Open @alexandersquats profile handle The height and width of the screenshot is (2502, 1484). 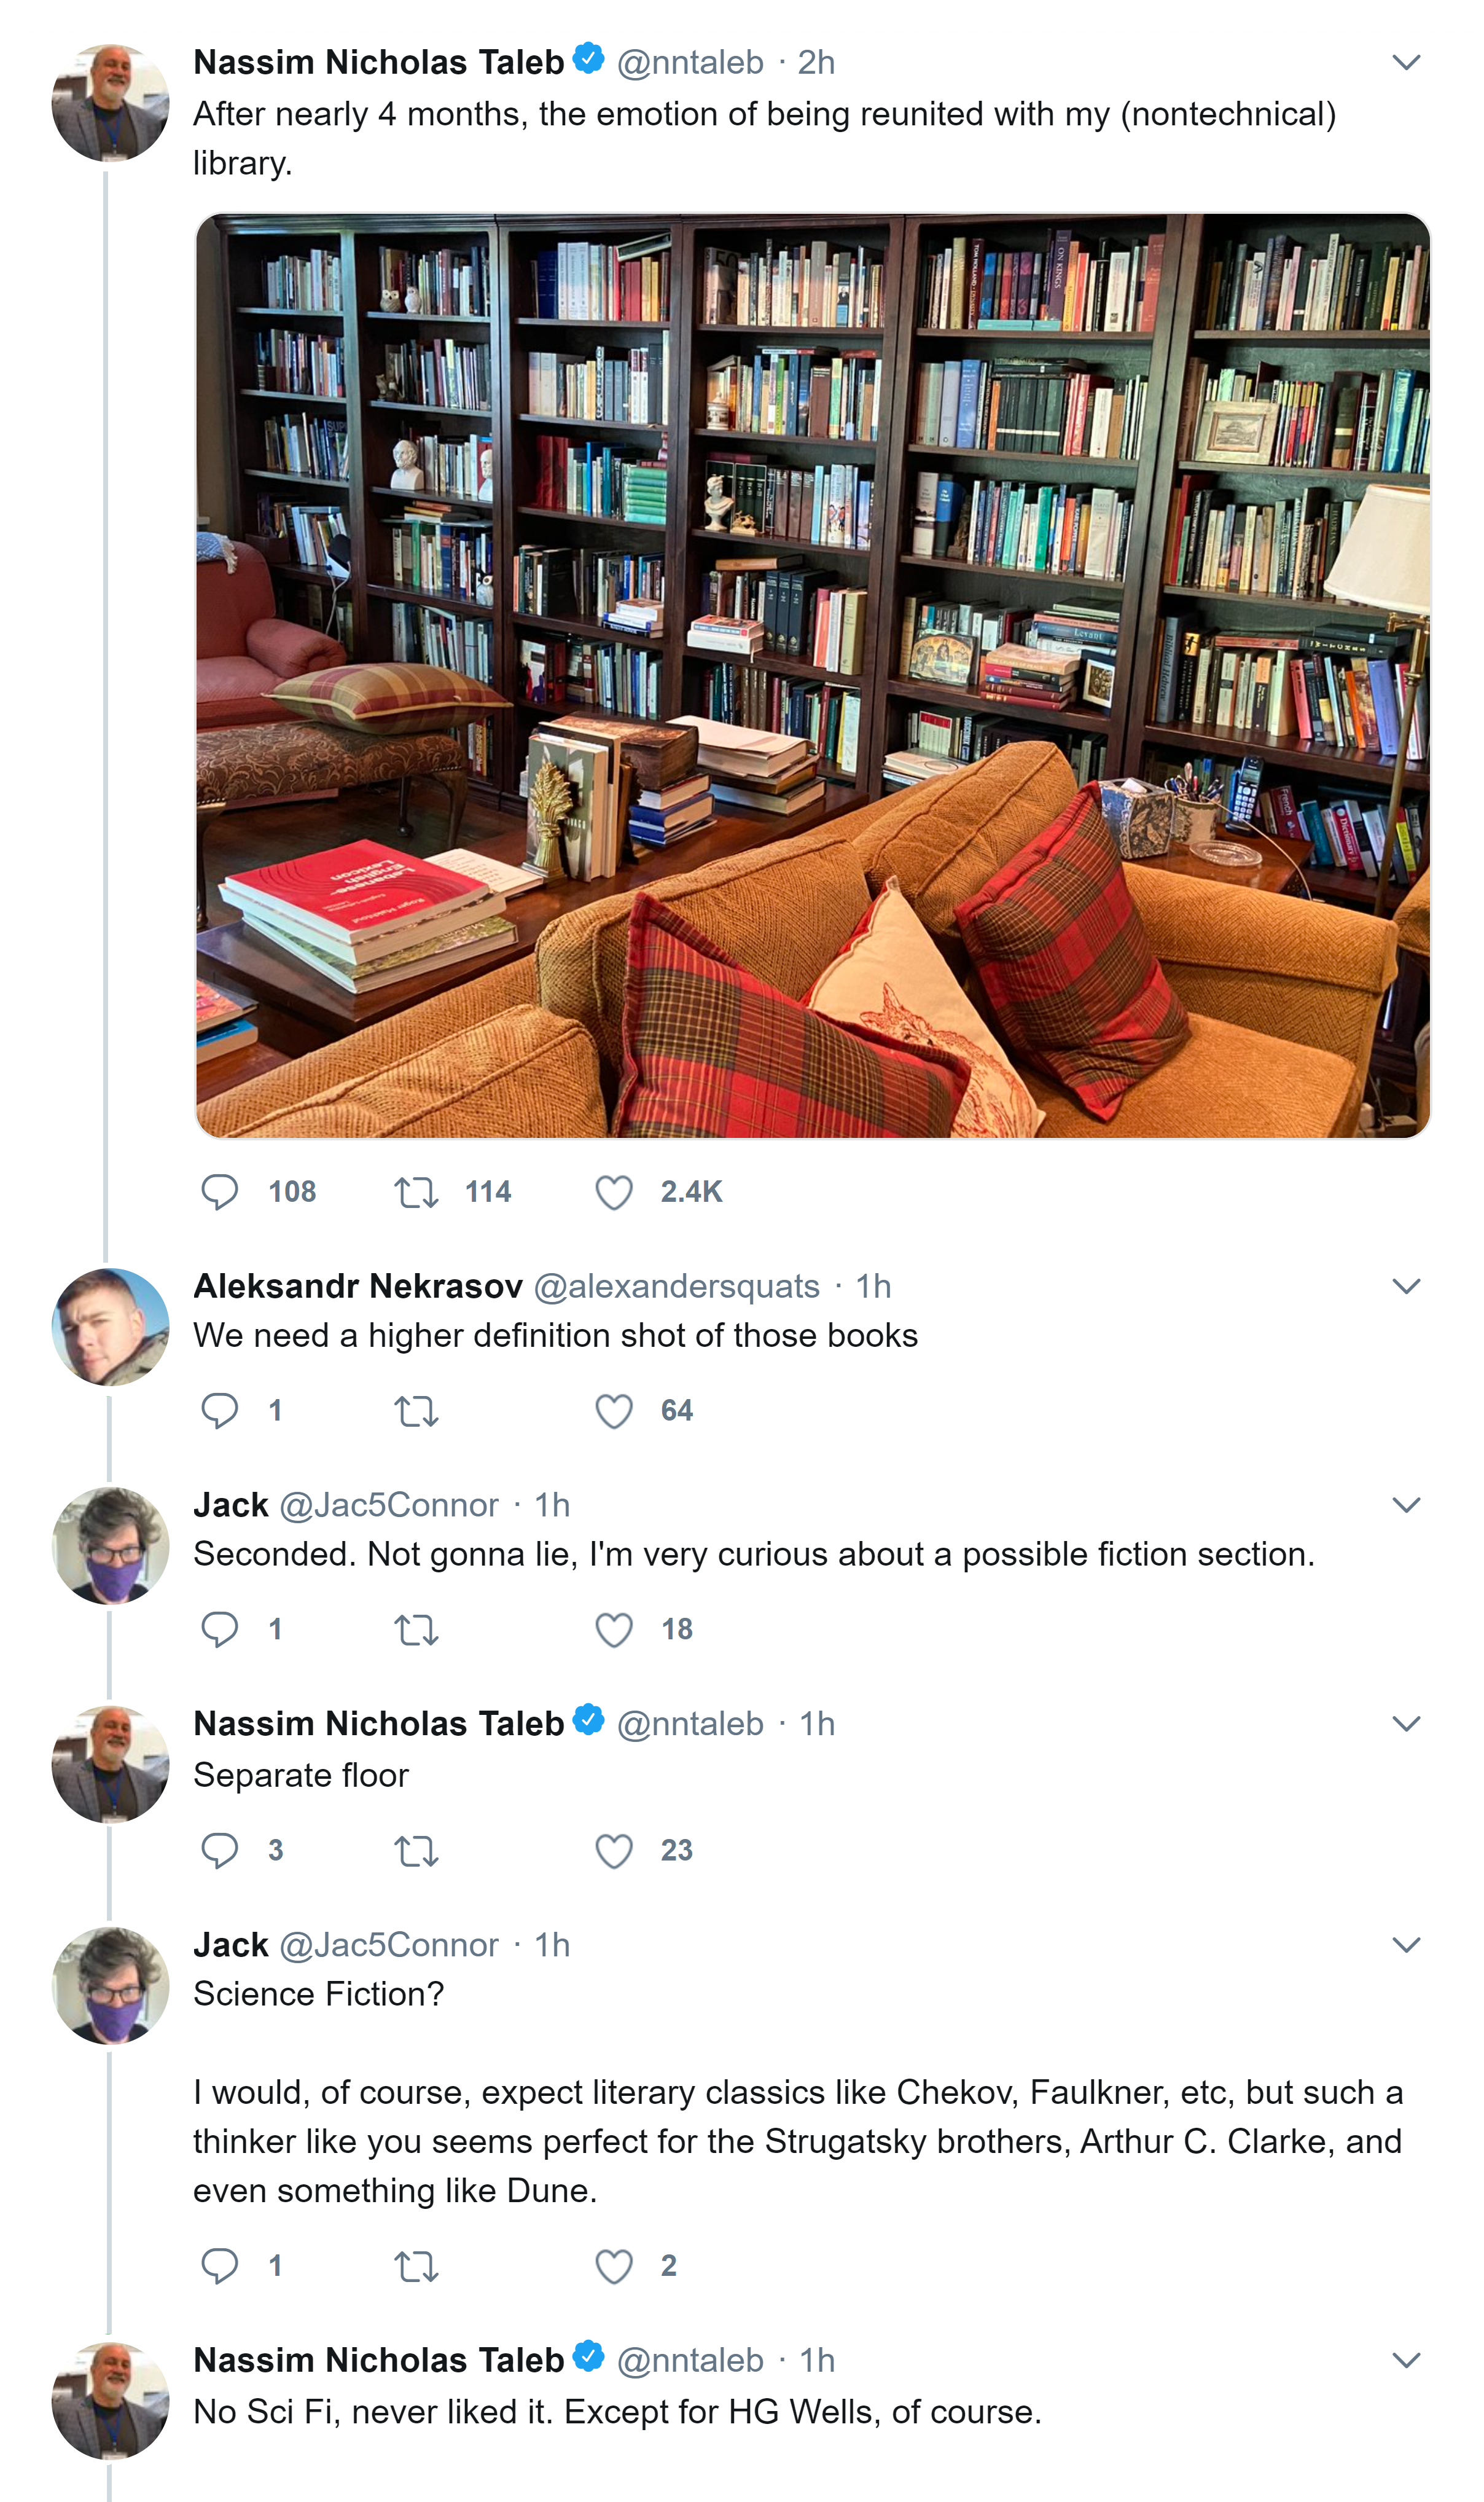677,1286
